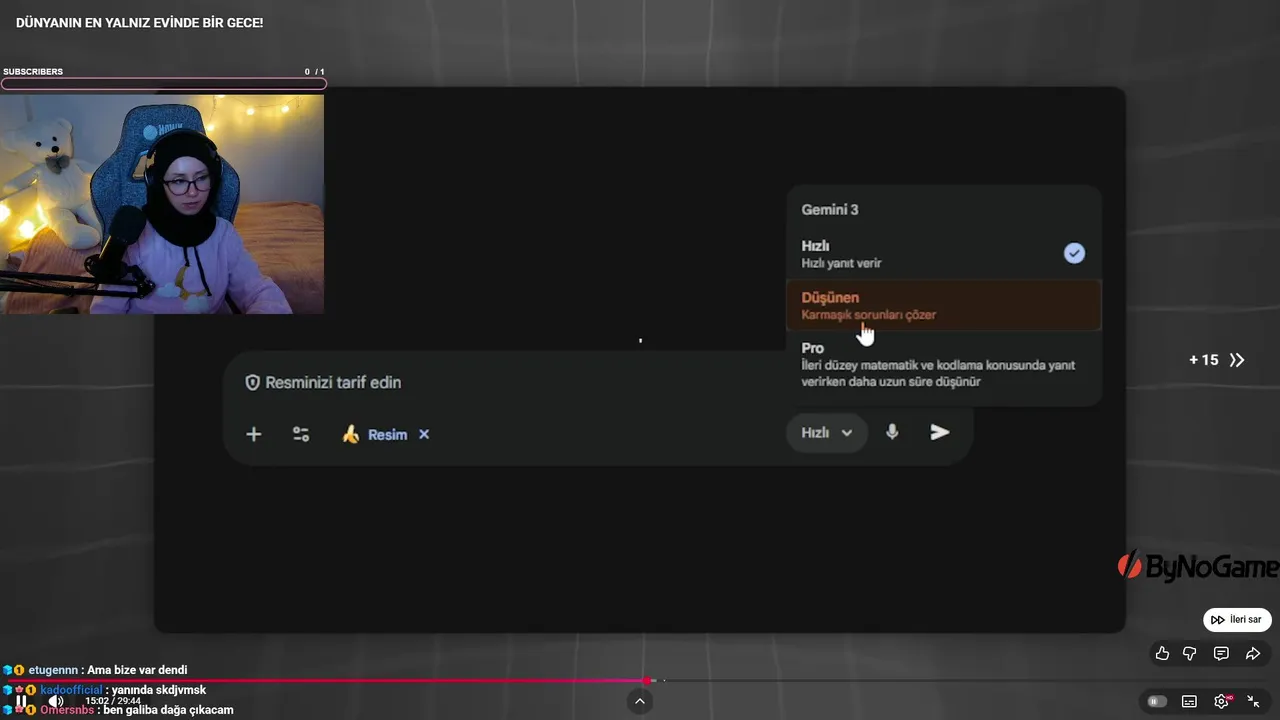Viewport: 1280px width, 720px height.
Task: Open the tools sliders icon
Action: click(301, 434)
